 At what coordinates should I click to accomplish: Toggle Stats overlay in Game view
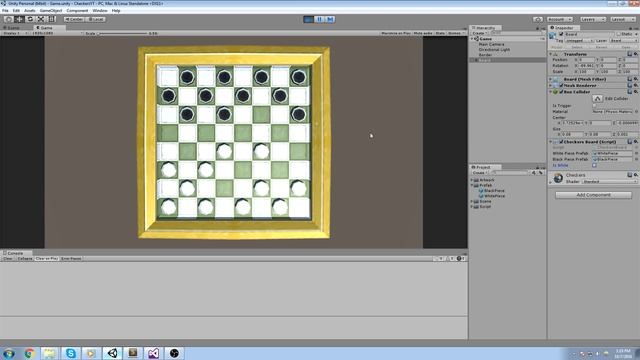tap(440, 33)
